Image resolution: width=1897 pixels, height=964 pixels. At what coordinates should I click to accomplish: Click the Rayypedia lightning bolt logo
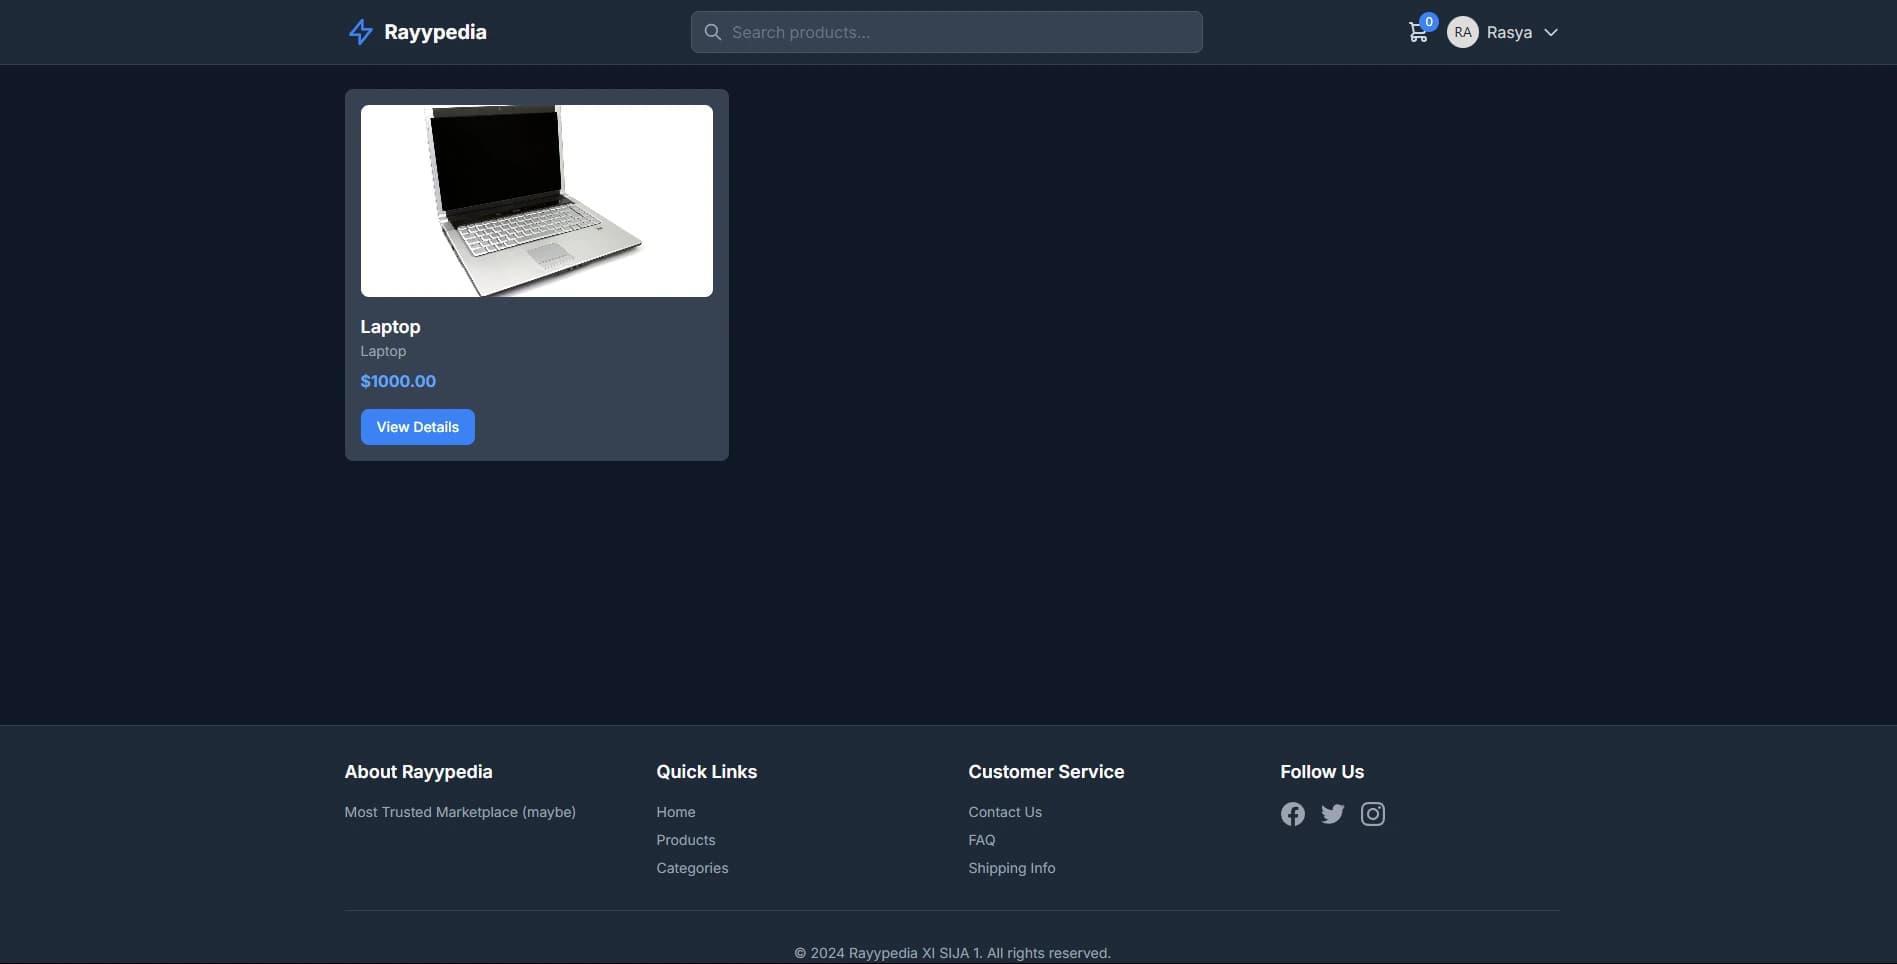click(x=360, y=31)
